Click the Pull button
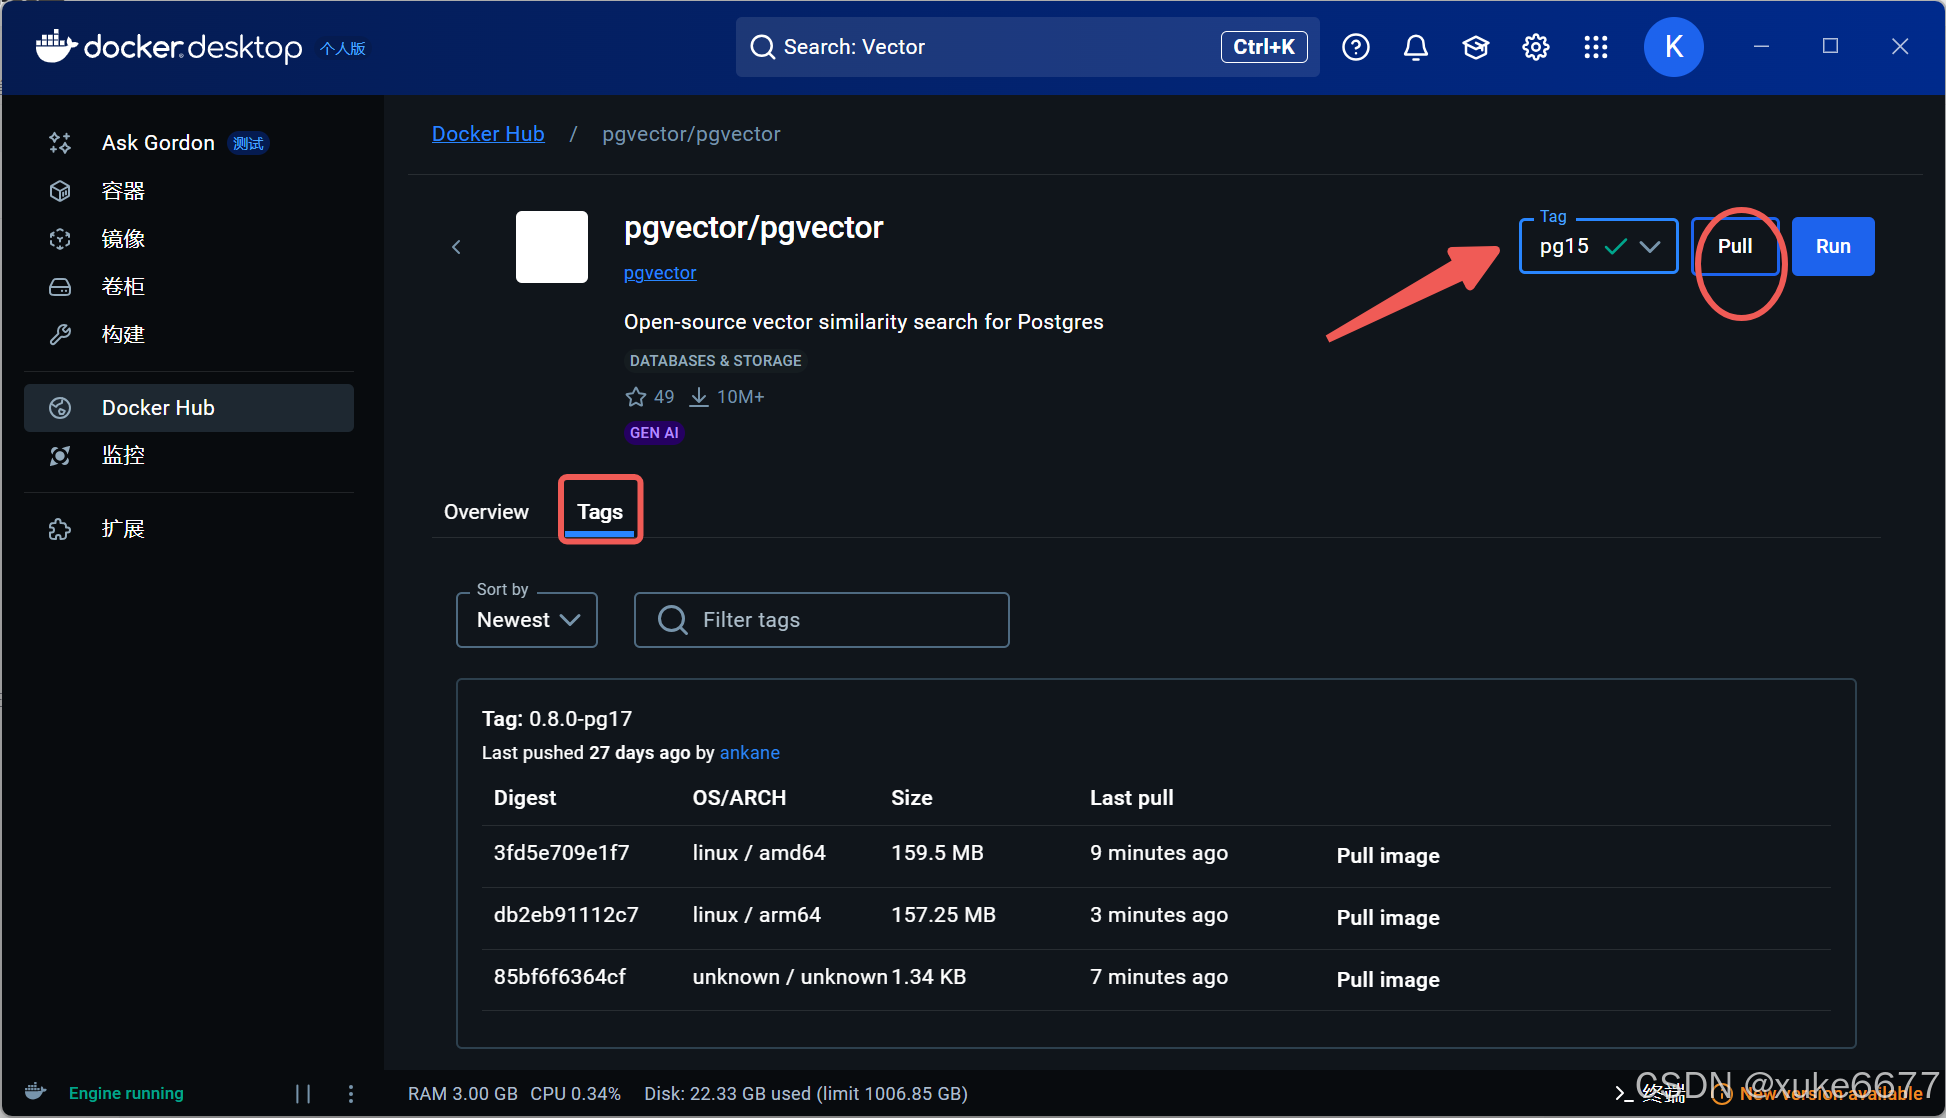The height and width of the screenshot is (1118, 1946). [1735, 246]
